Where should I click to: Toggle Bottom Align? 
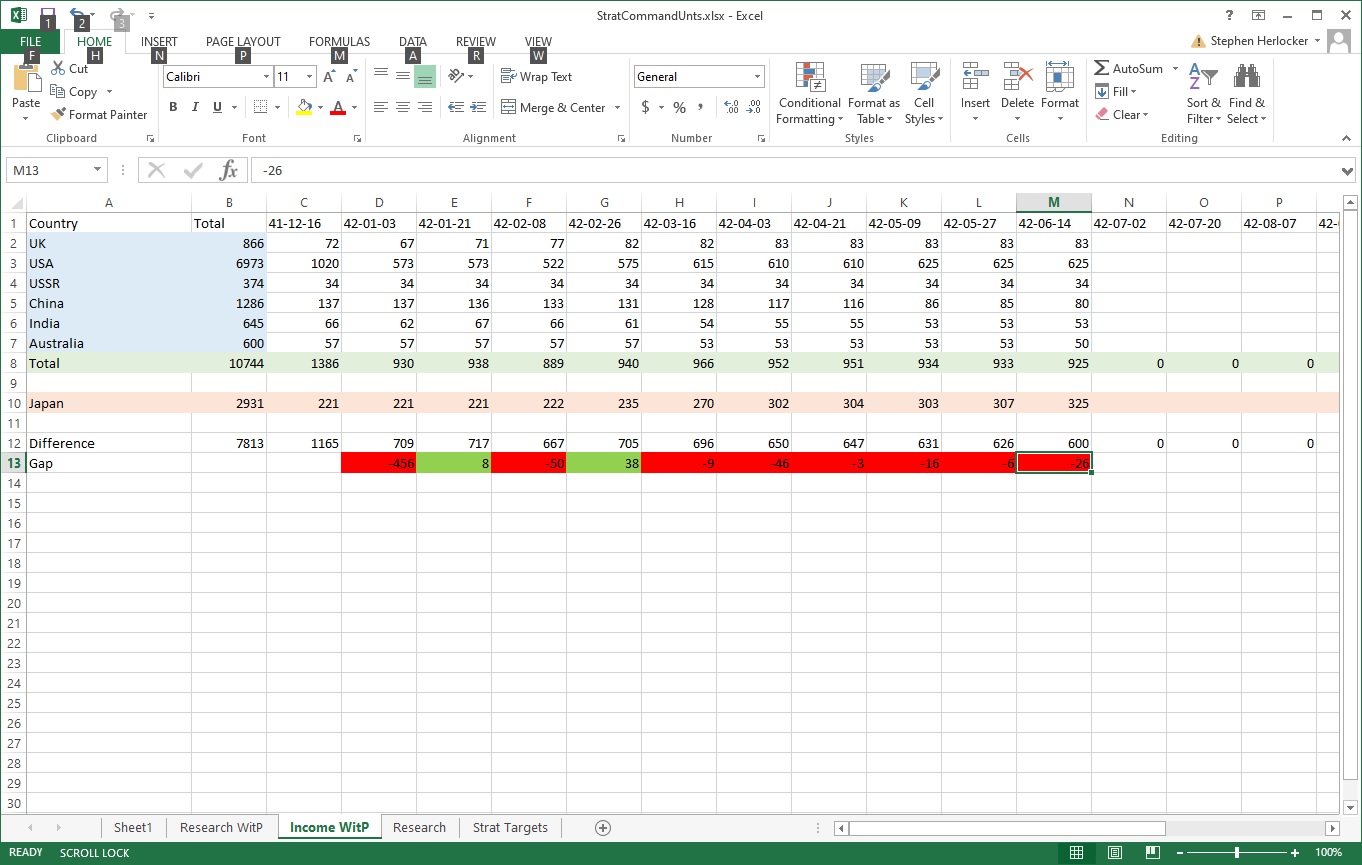point(425,77)
